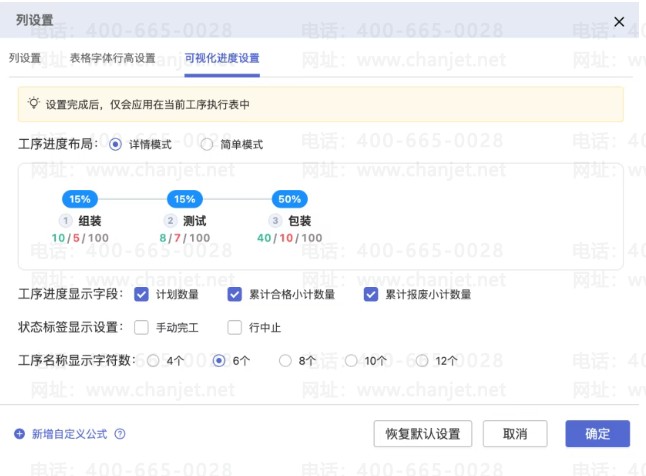Select 12个 character count option
Screen dimensions: 646x476
pyautogui.click(x=422, y=361)
